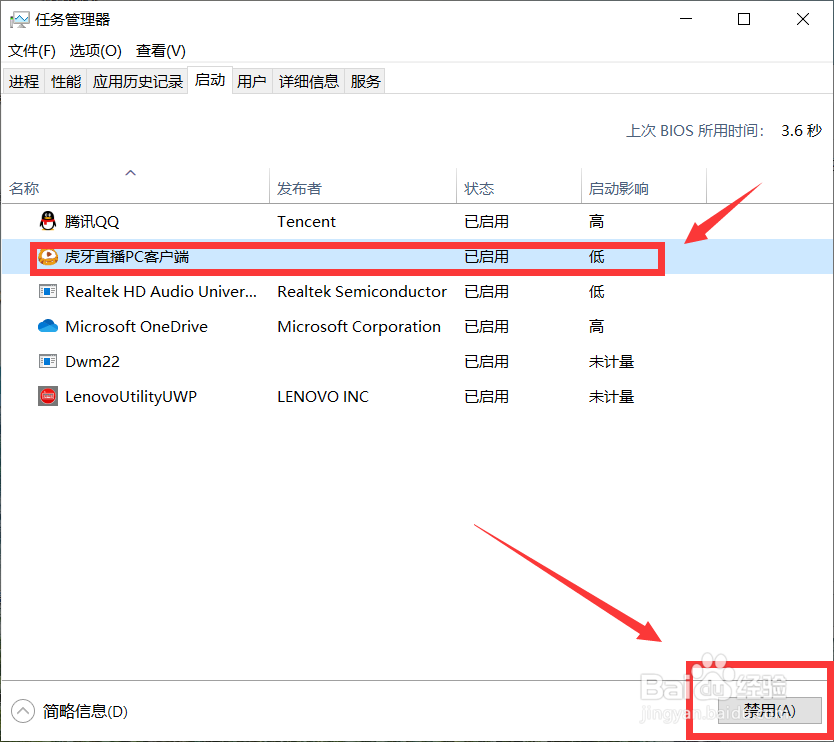Click the 高 impact value for 腾讯QQ

[x=596, y=221]
